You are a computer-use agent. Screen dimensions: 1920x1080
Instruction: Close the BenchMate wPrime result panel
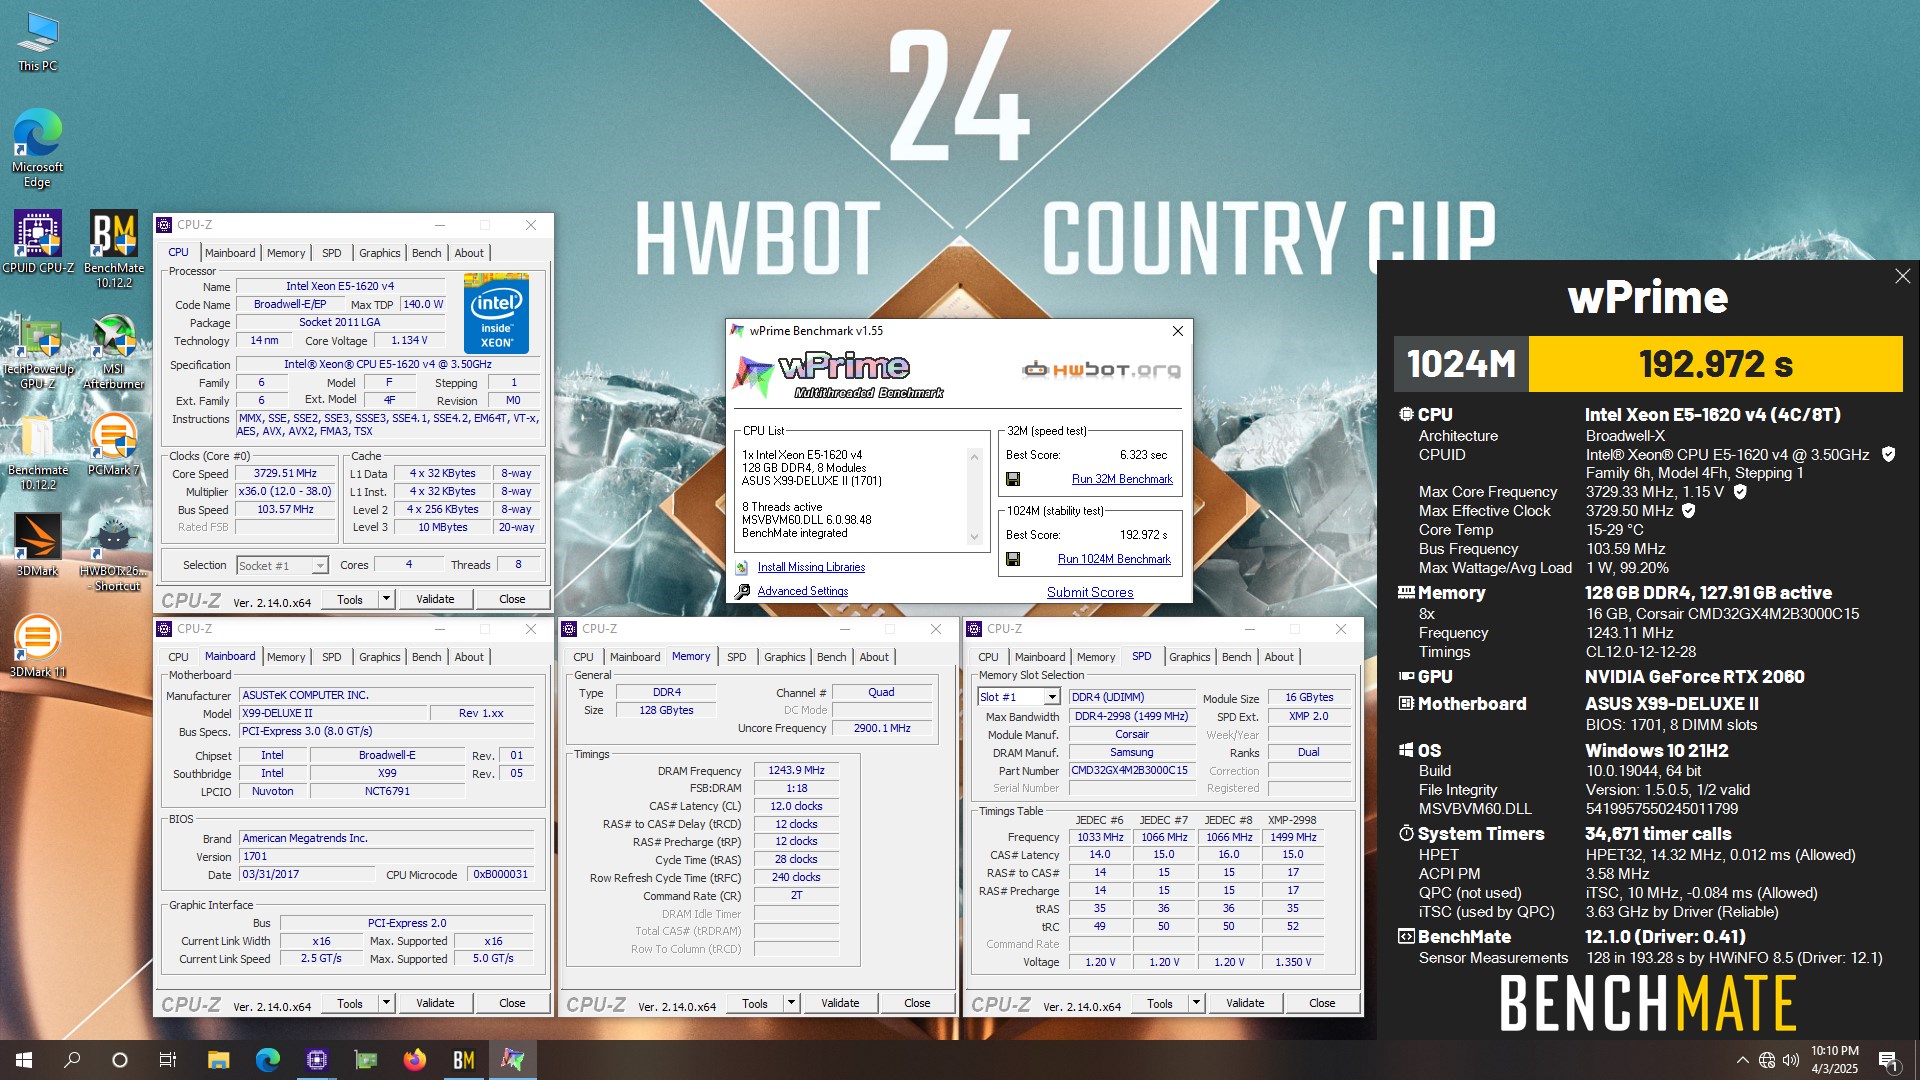(x=1902, y=276)
